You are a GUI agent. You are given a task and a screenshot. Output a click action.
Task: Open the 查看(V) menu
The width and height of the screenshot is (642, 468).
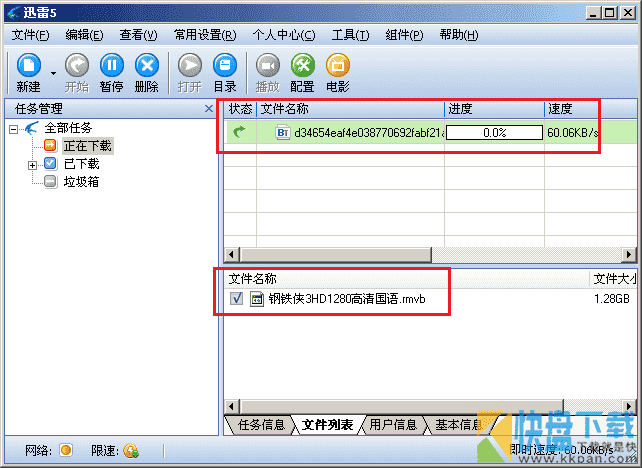tap(138, 35)
